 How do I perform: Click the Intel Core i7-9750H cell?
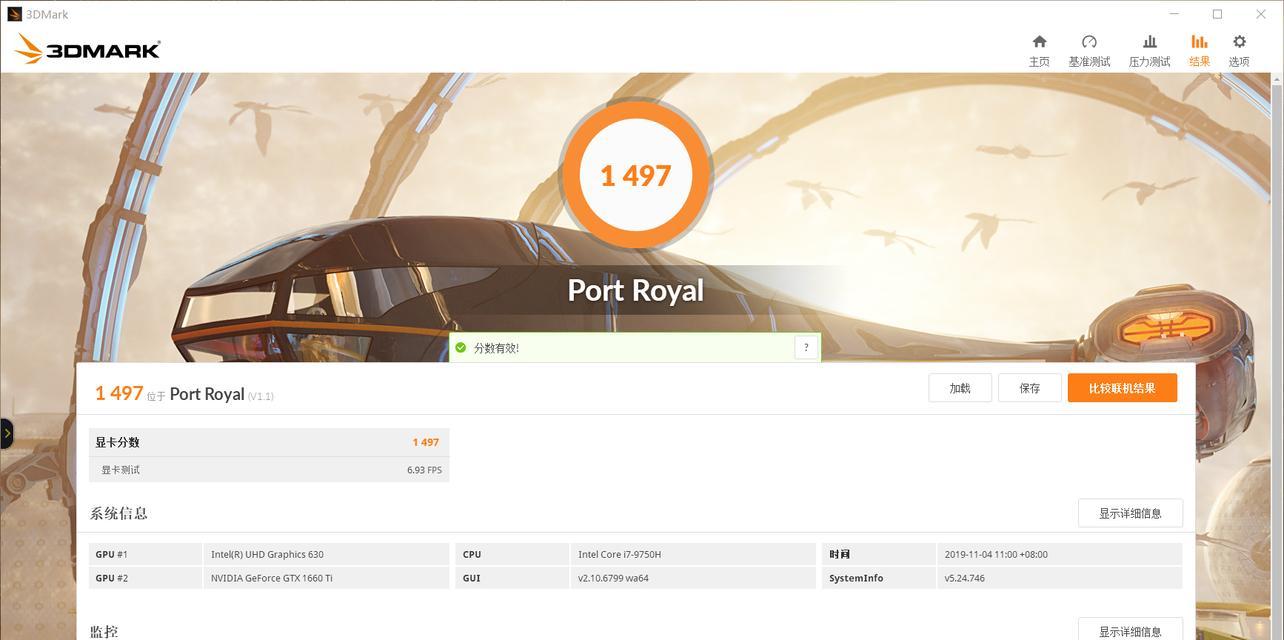(x=693, y=554)
